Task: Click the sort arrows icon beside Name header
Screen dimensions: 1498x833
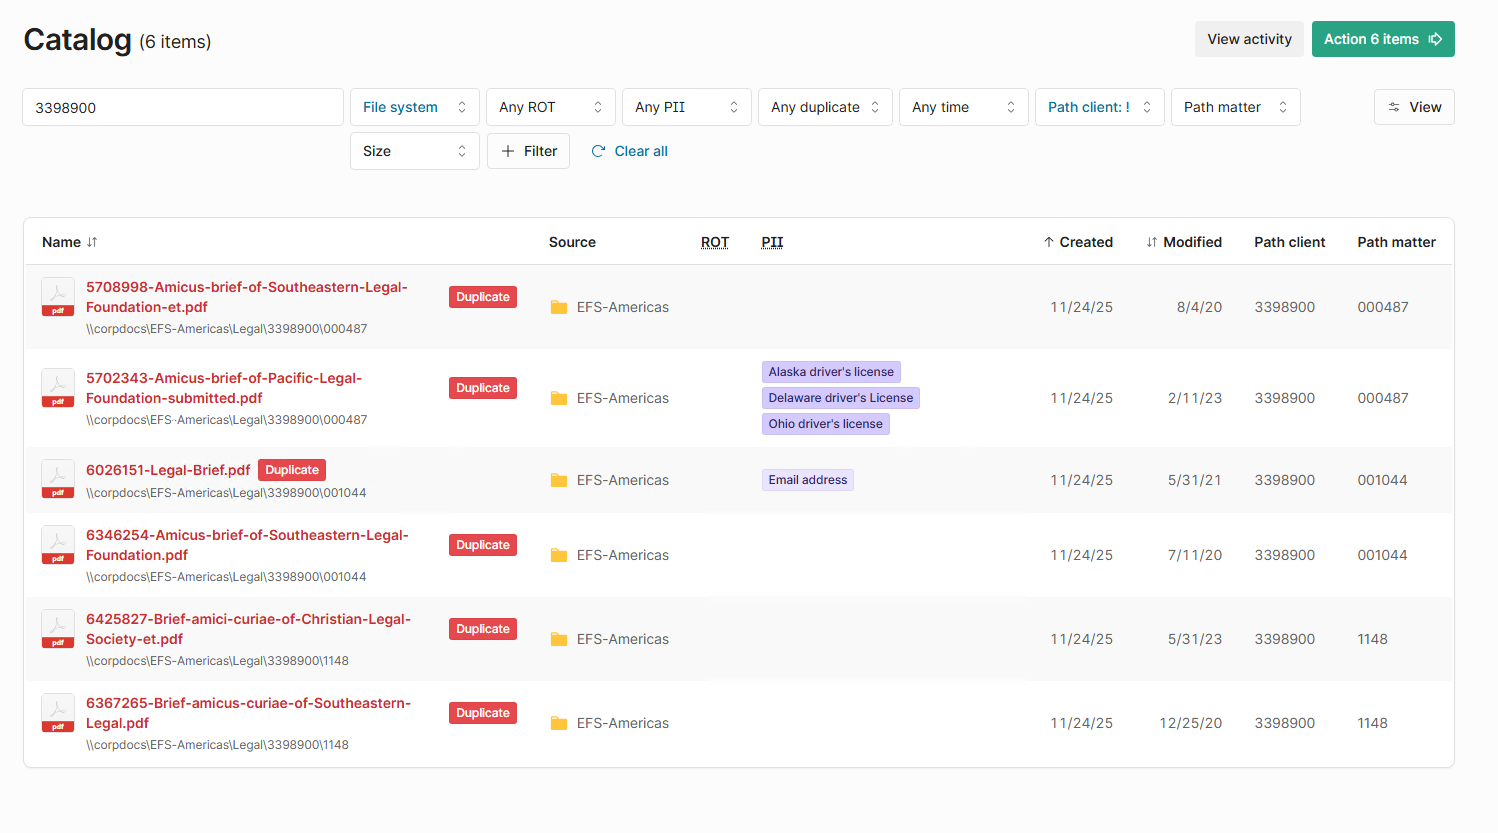Action: pos(92,242)
